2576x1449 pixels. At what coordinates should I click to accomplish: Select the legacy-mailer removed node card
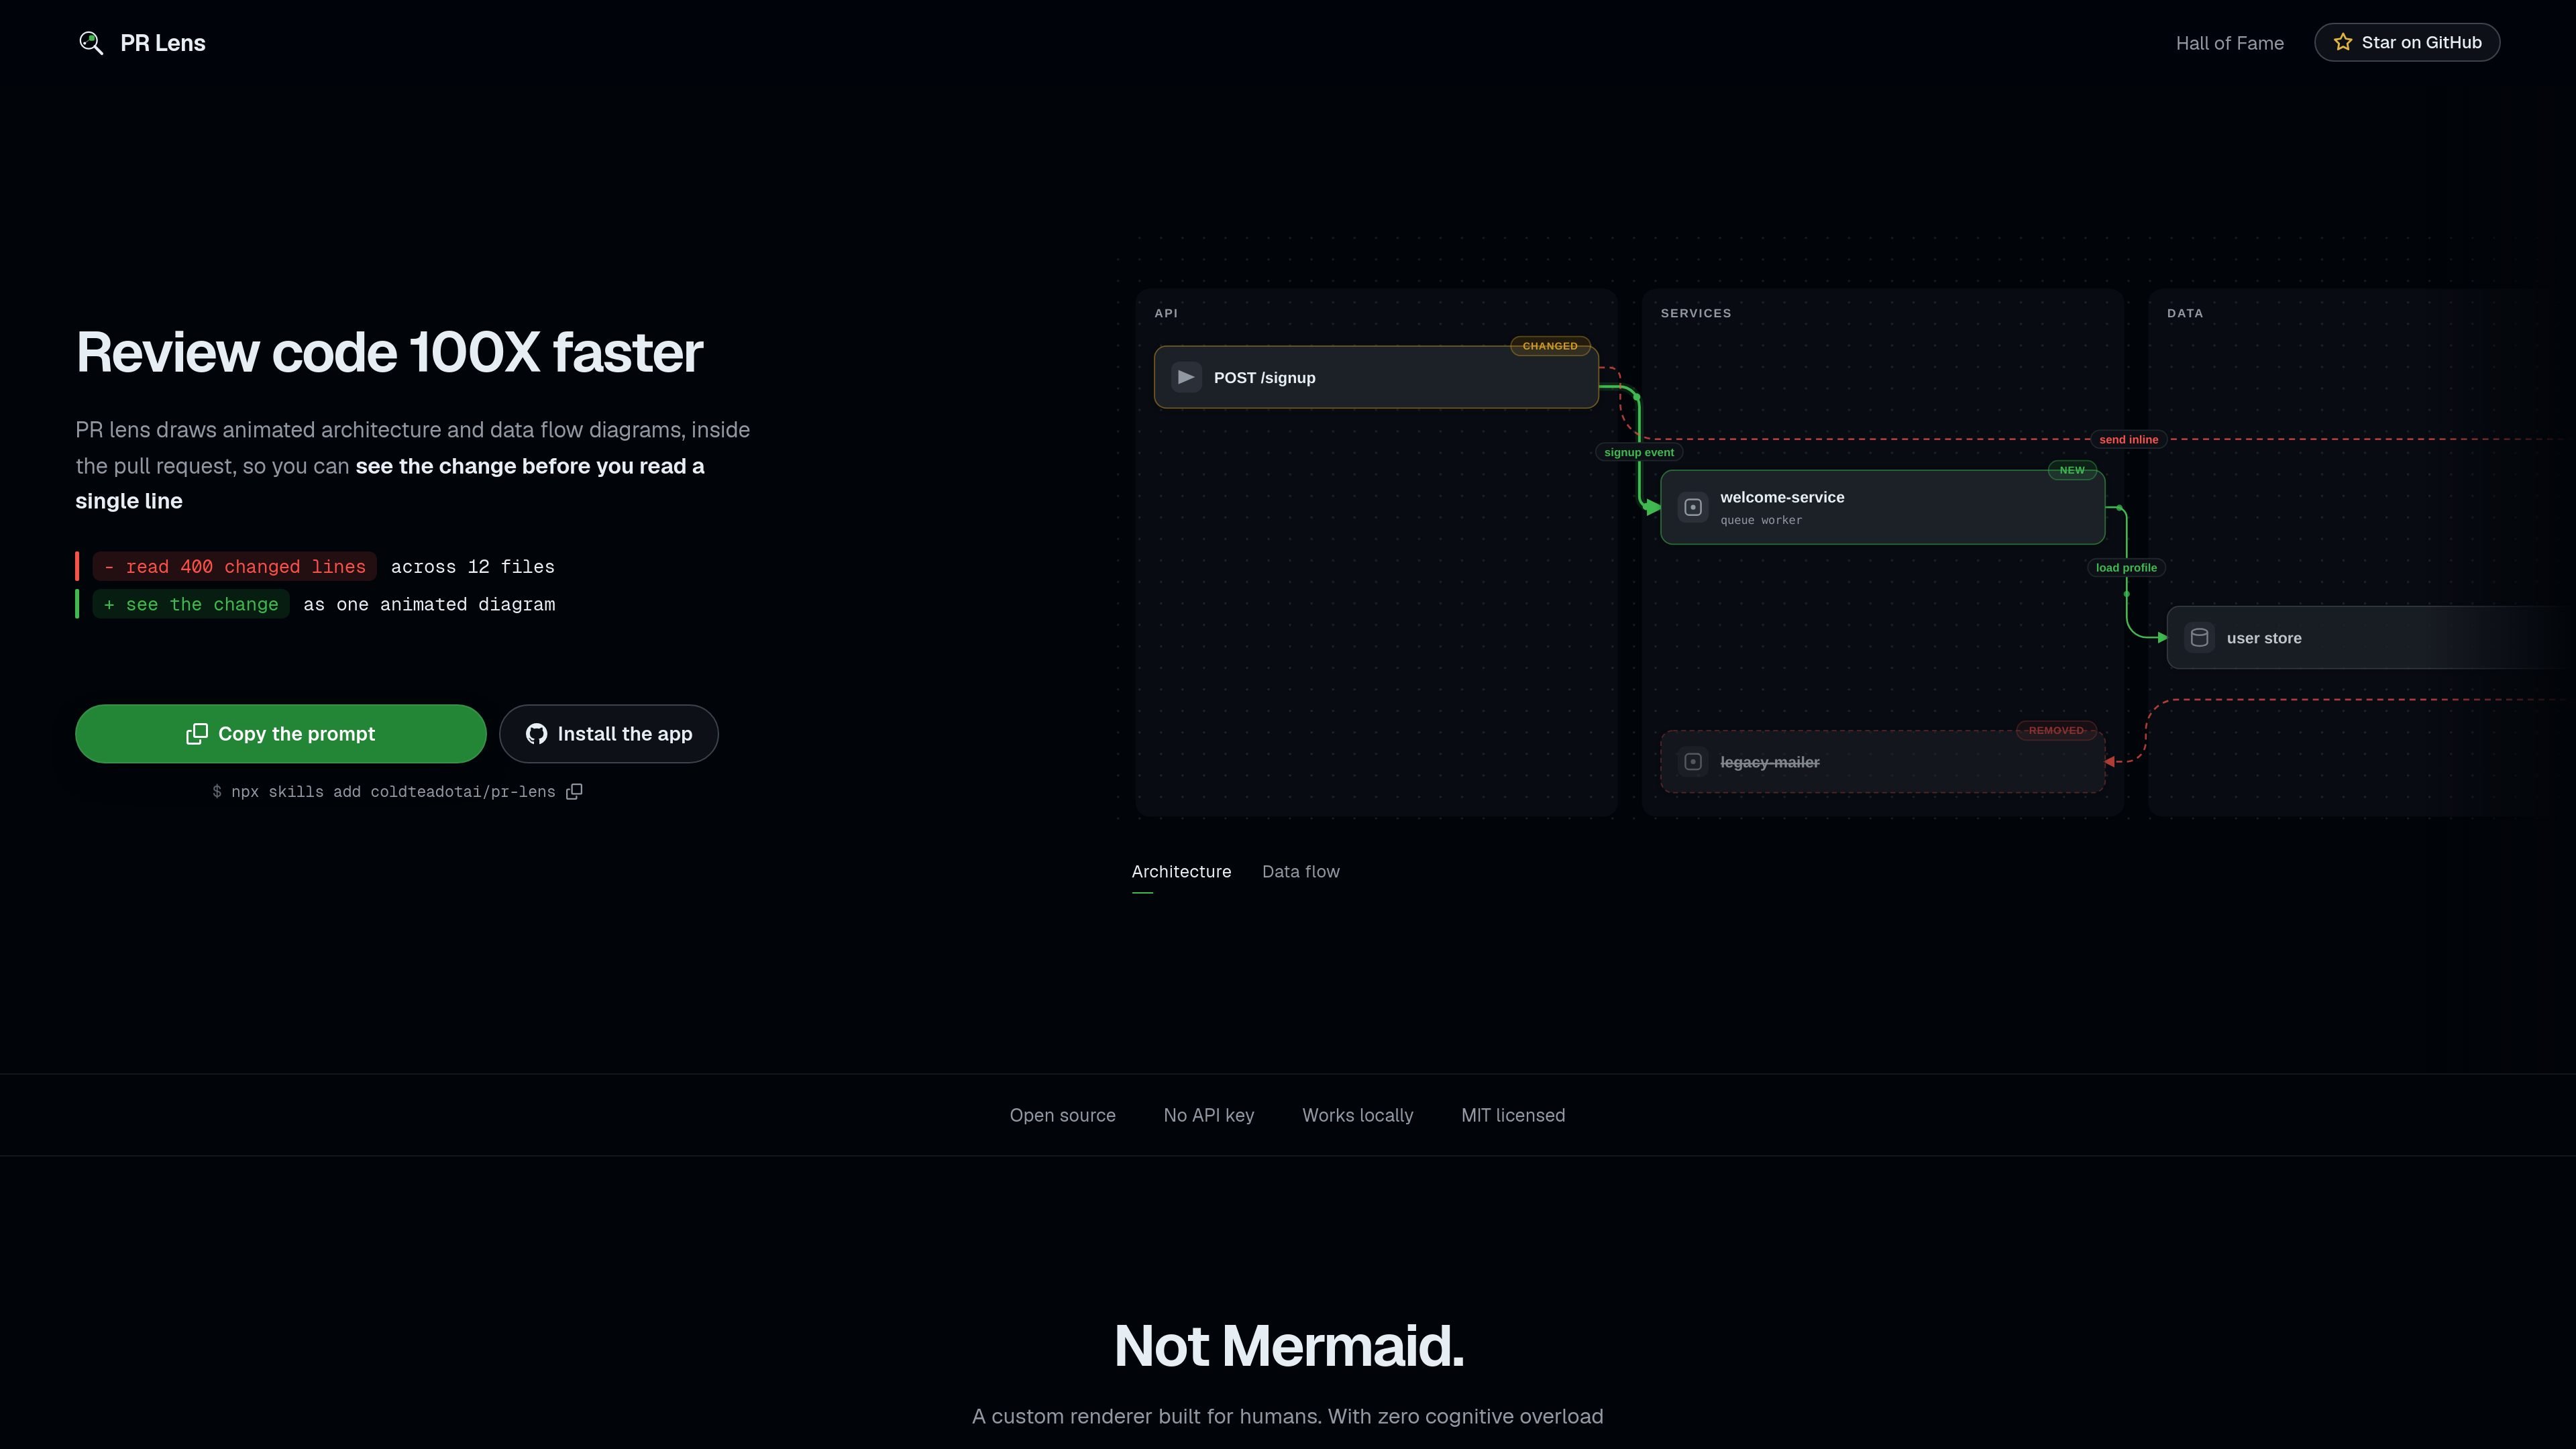click(1883, 762)
